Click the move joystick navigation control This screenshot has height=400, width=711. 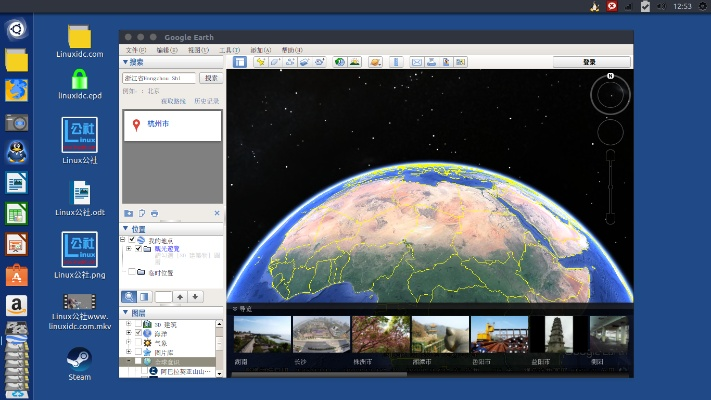click(610, 132)
